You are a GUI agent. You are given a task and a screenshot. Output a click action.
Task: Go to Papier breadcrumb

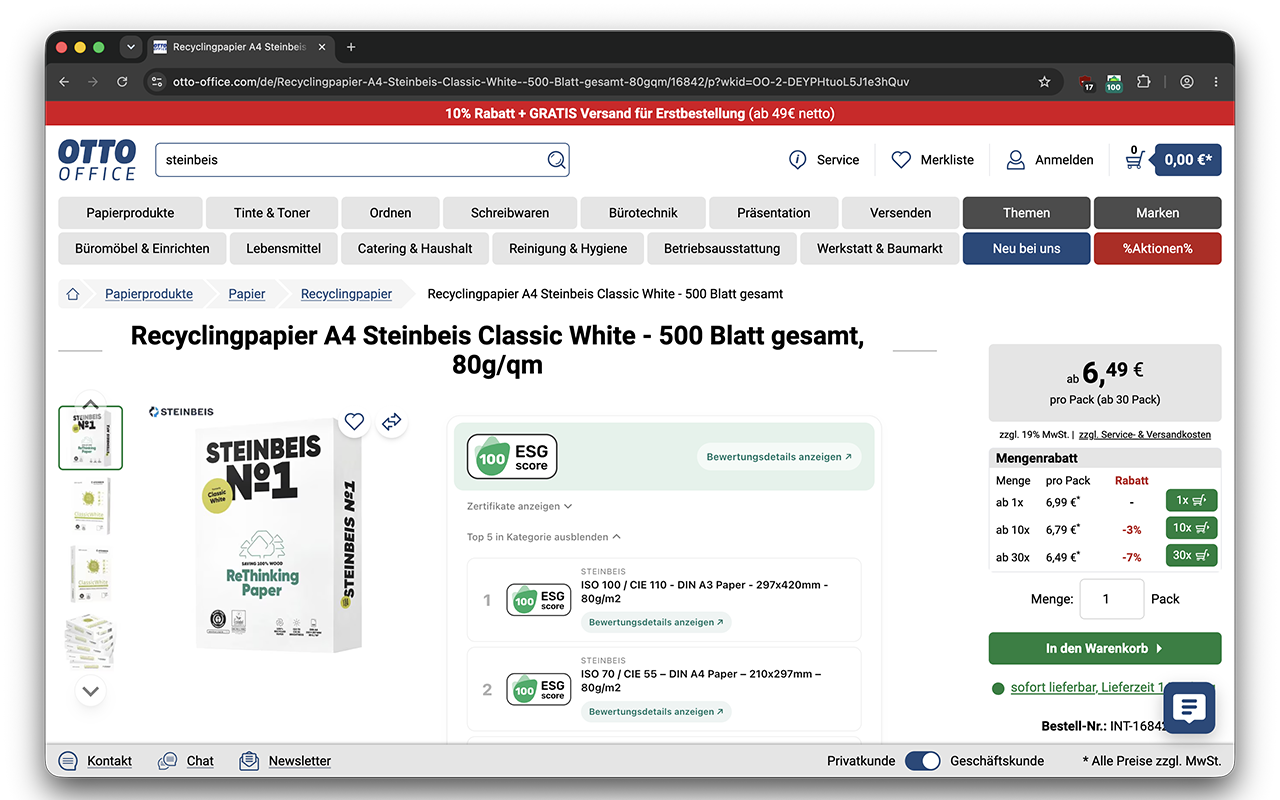247,294
